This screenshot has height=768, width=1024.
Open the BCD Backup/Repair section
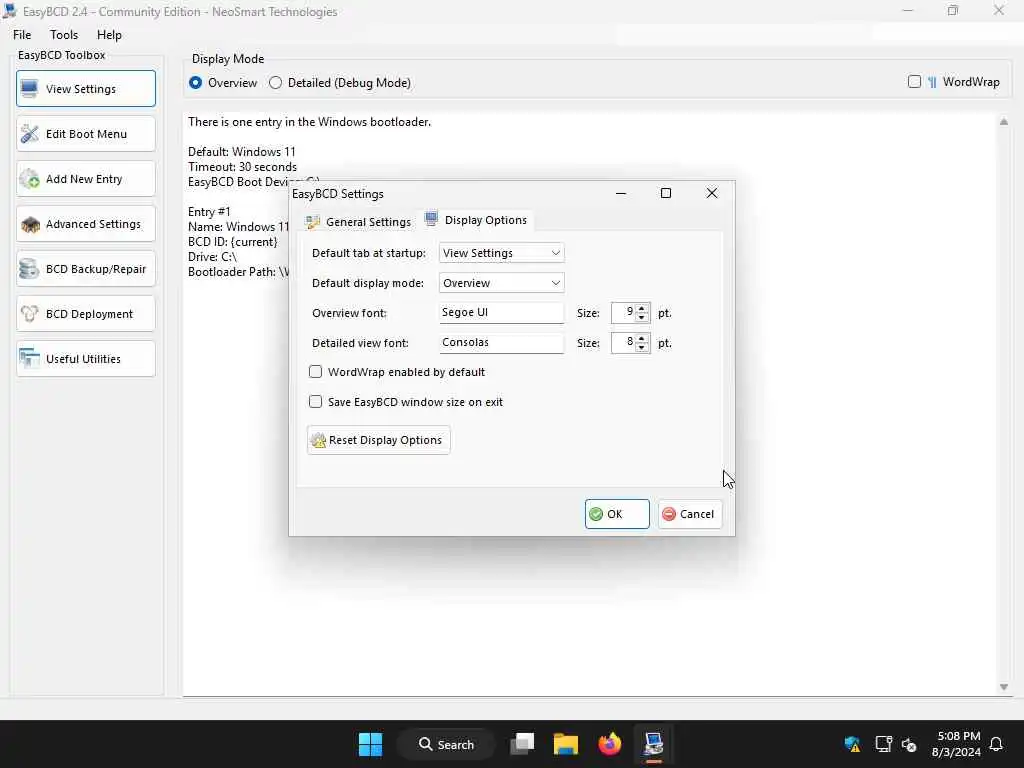click(86, 268)
